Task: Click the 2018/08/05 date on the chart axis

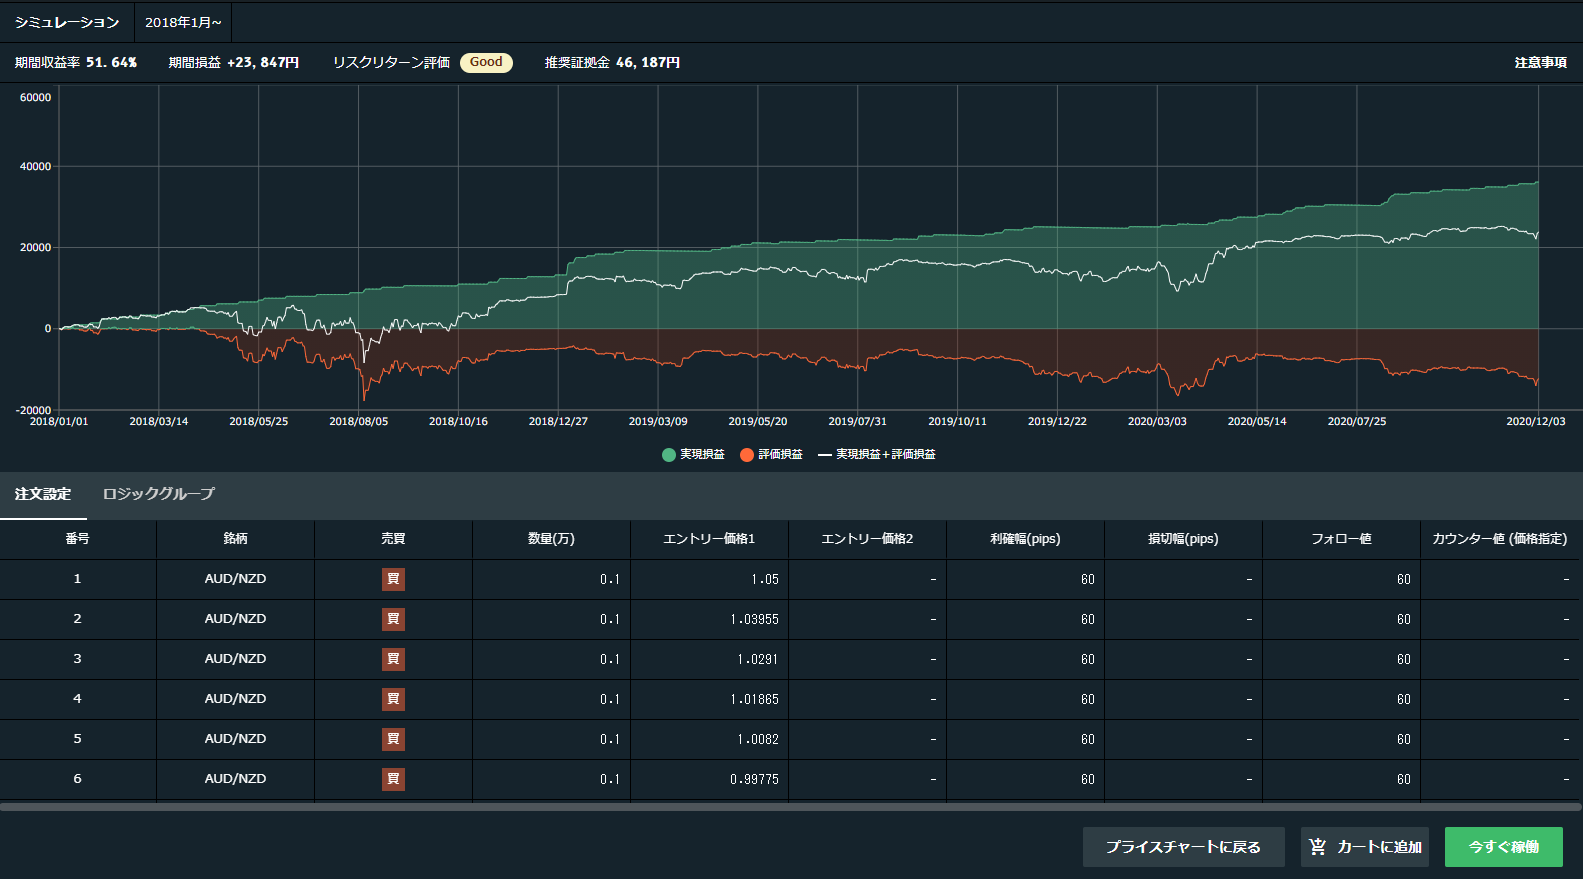Action: point(359,421)
